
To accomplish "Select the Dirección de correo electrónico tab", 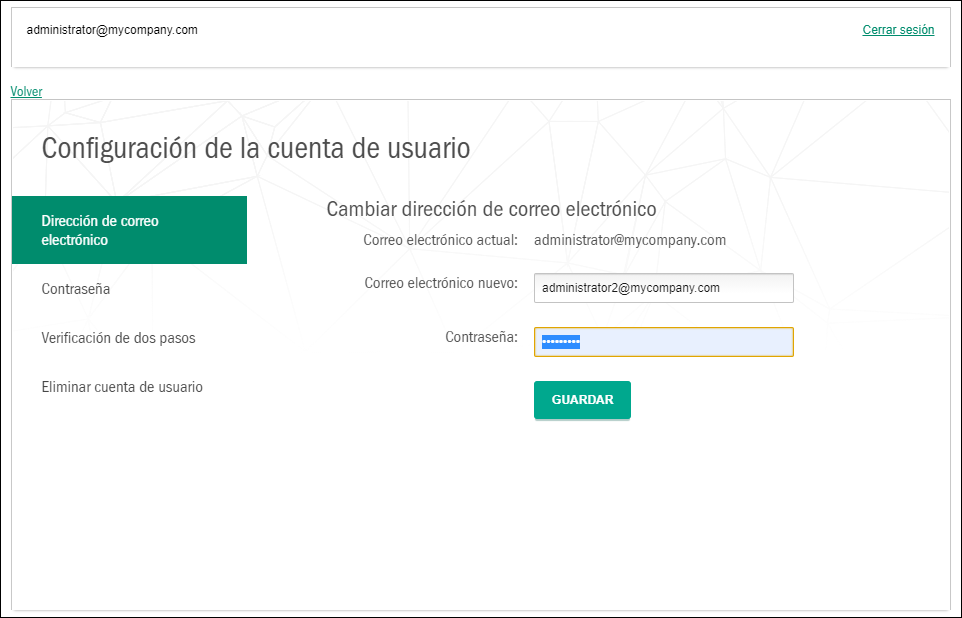I will [129, 230].
